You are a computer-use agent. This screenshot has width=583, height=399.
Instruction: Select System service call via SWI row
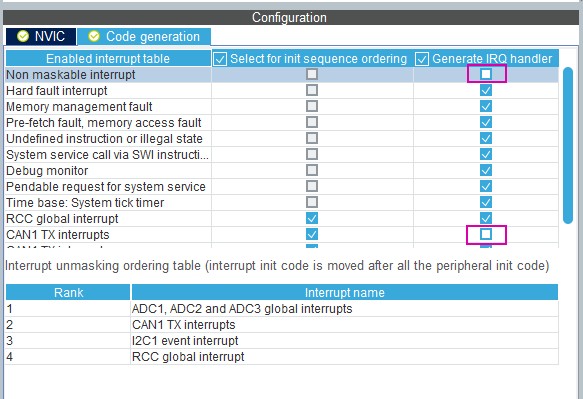coord(107,155)
